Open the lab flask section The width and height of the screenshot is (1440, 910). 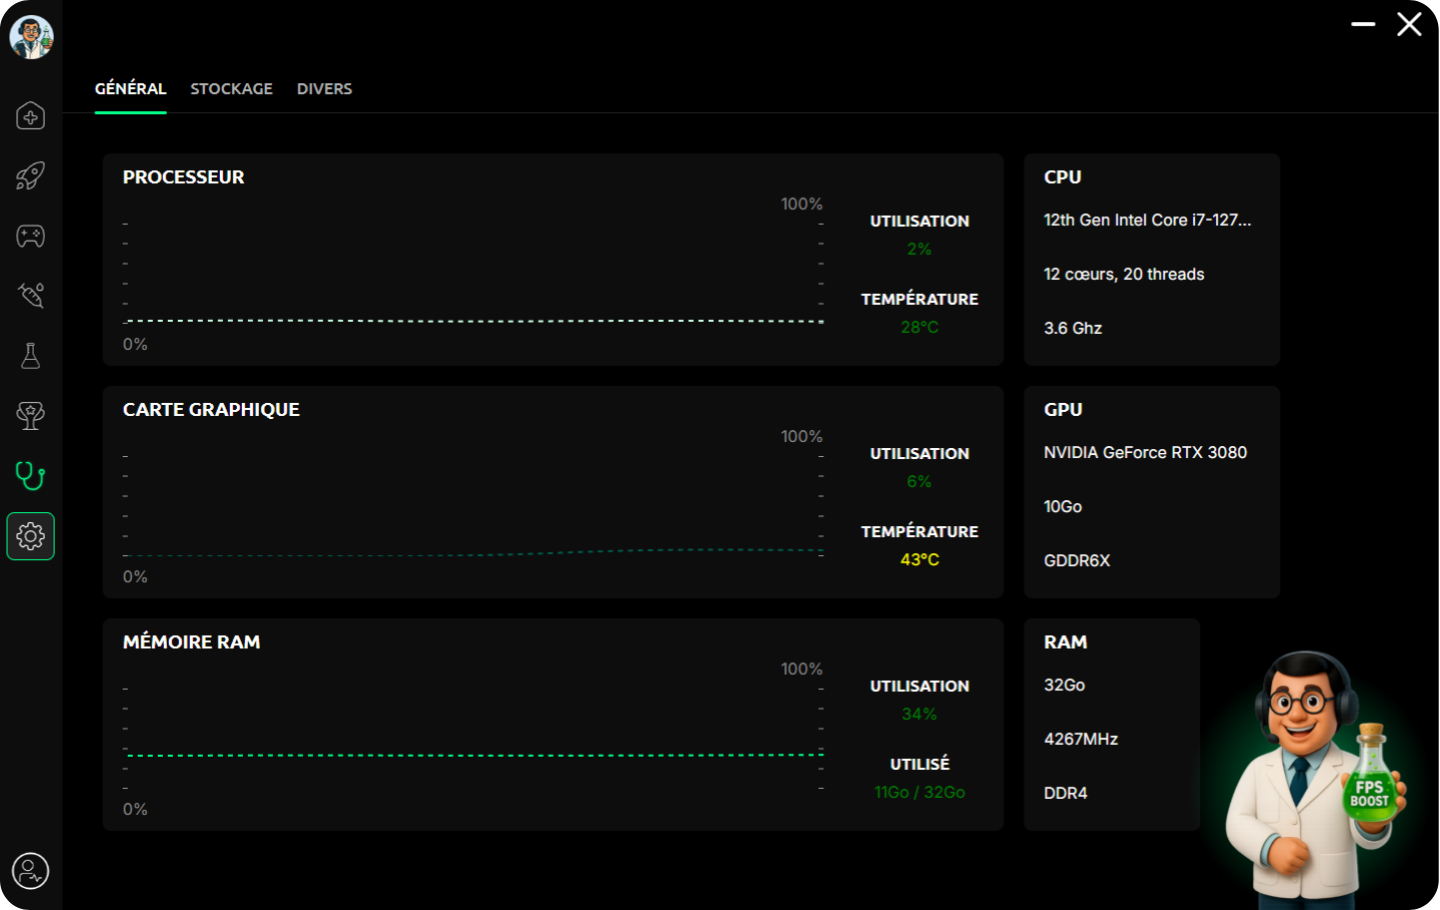coord(30,356)
